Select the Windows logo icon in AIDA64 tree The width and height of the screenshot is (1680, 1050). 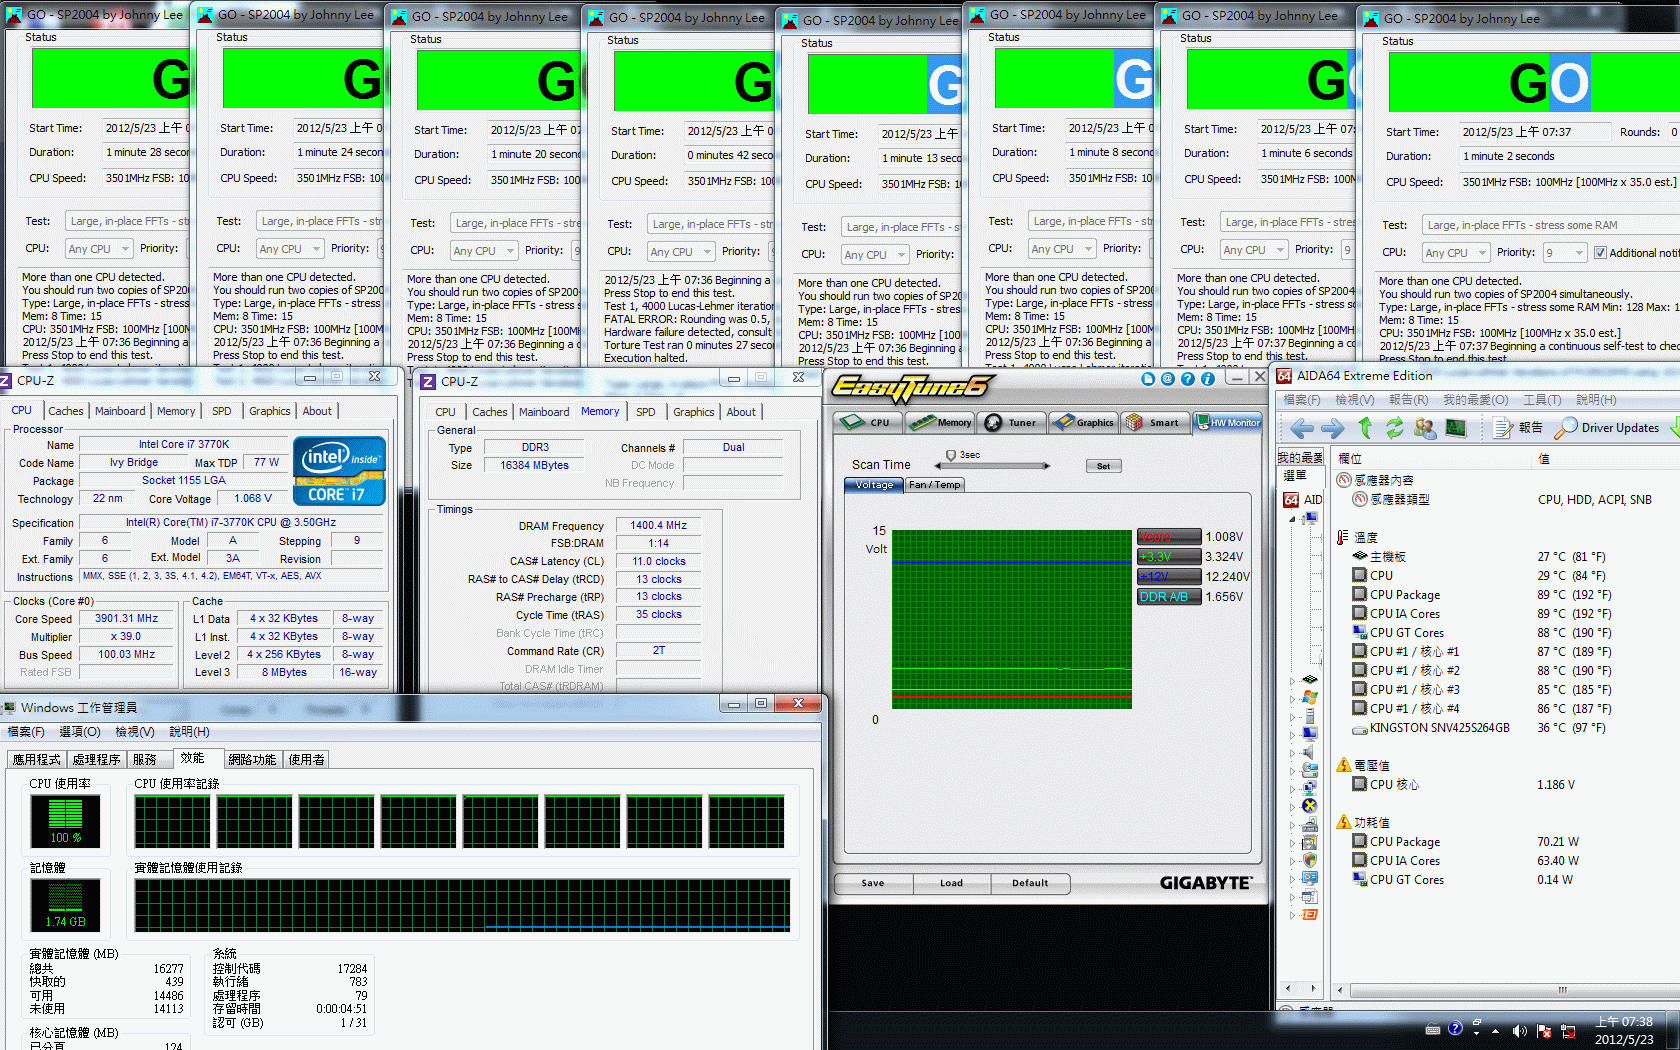[1310, 697]
